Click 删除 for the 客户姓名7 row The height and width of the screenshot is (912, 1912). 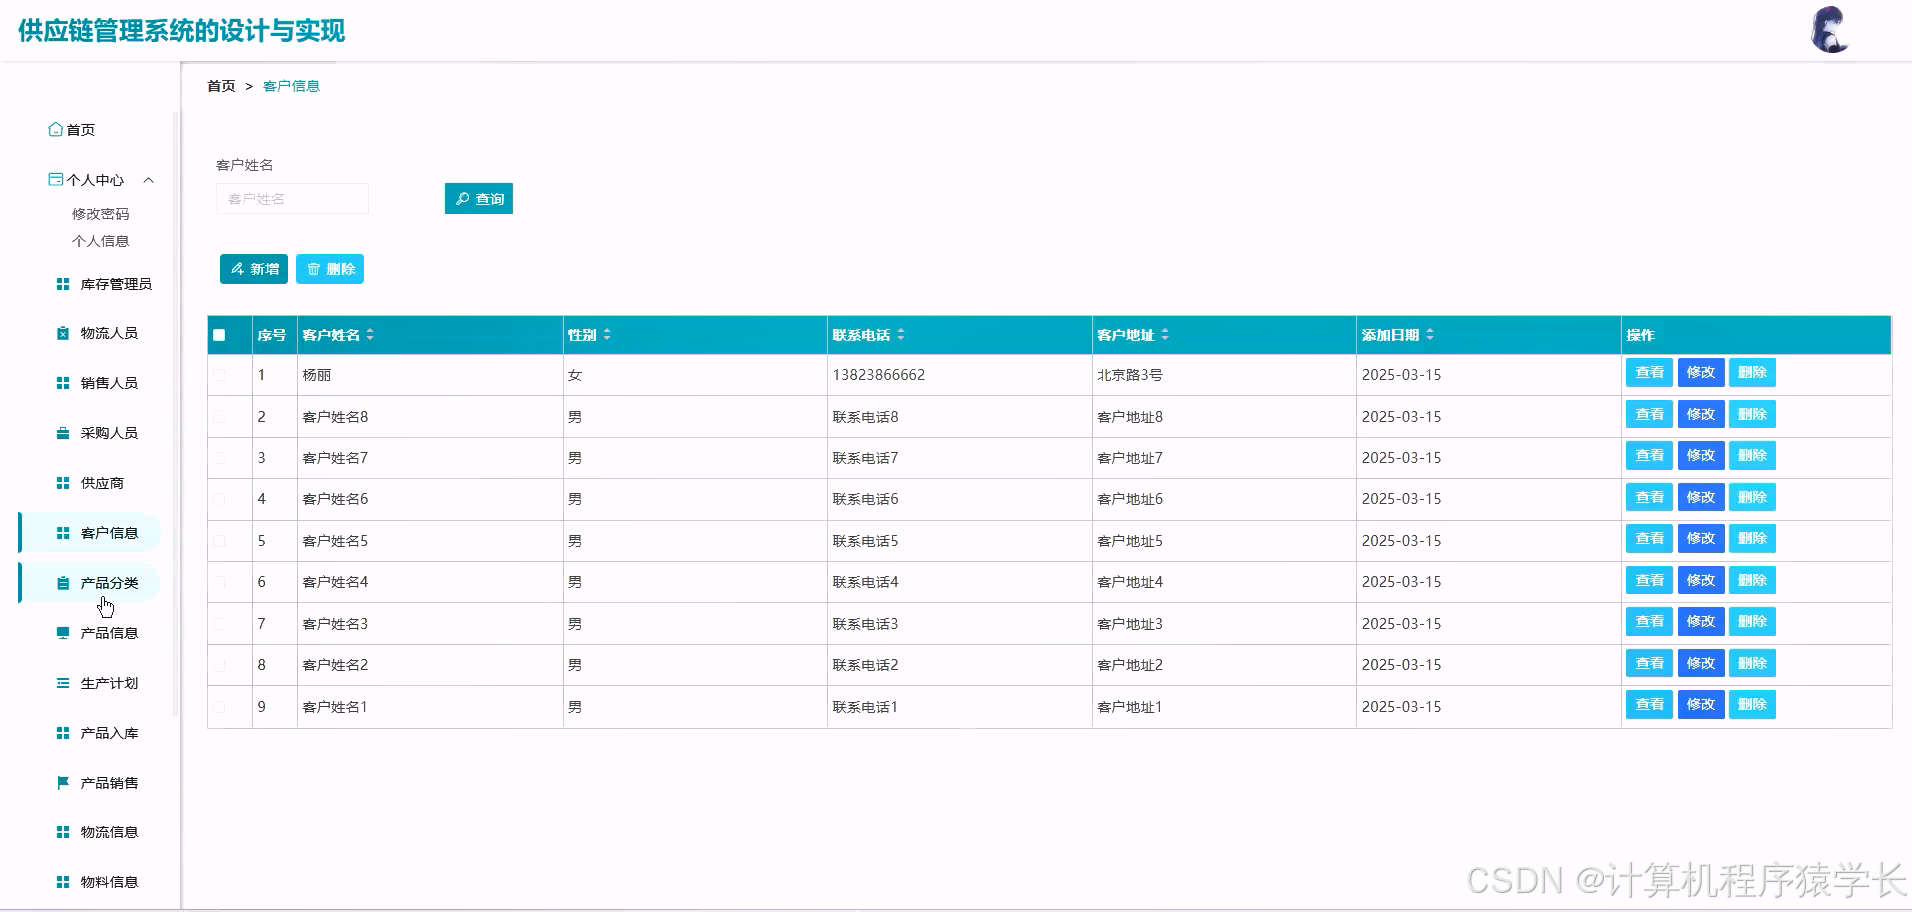[1752, 456]
